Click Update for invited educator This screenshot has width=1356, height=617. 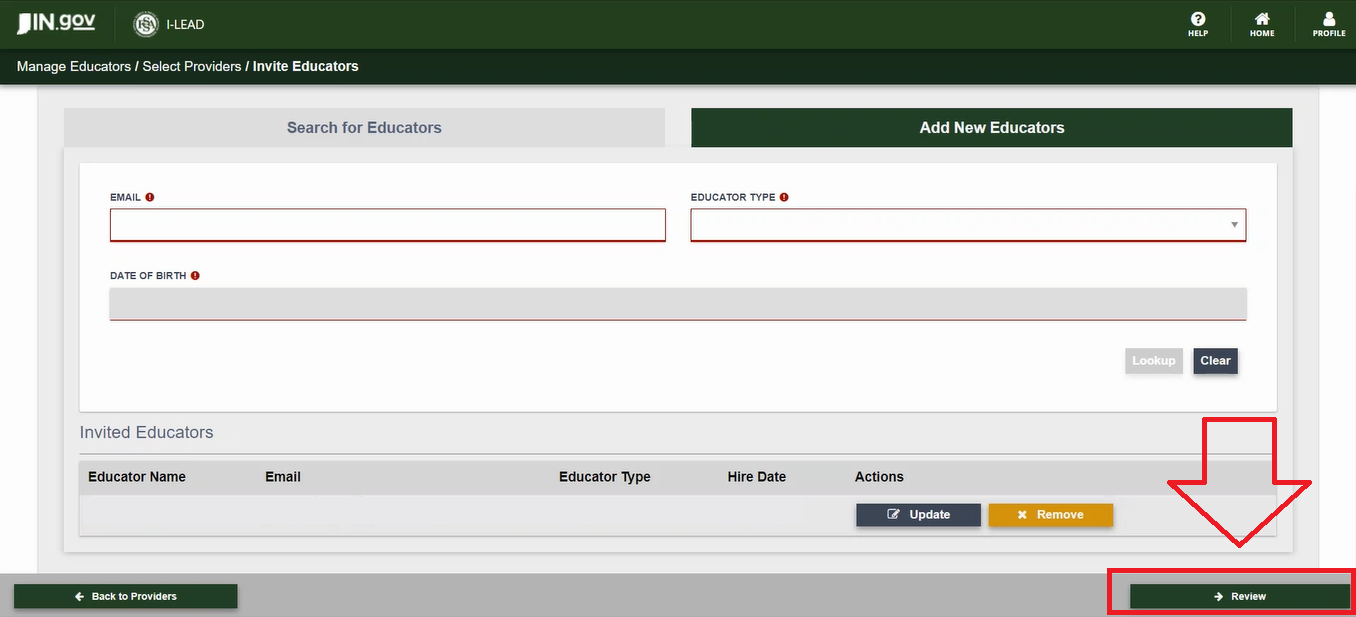point(918,514)
